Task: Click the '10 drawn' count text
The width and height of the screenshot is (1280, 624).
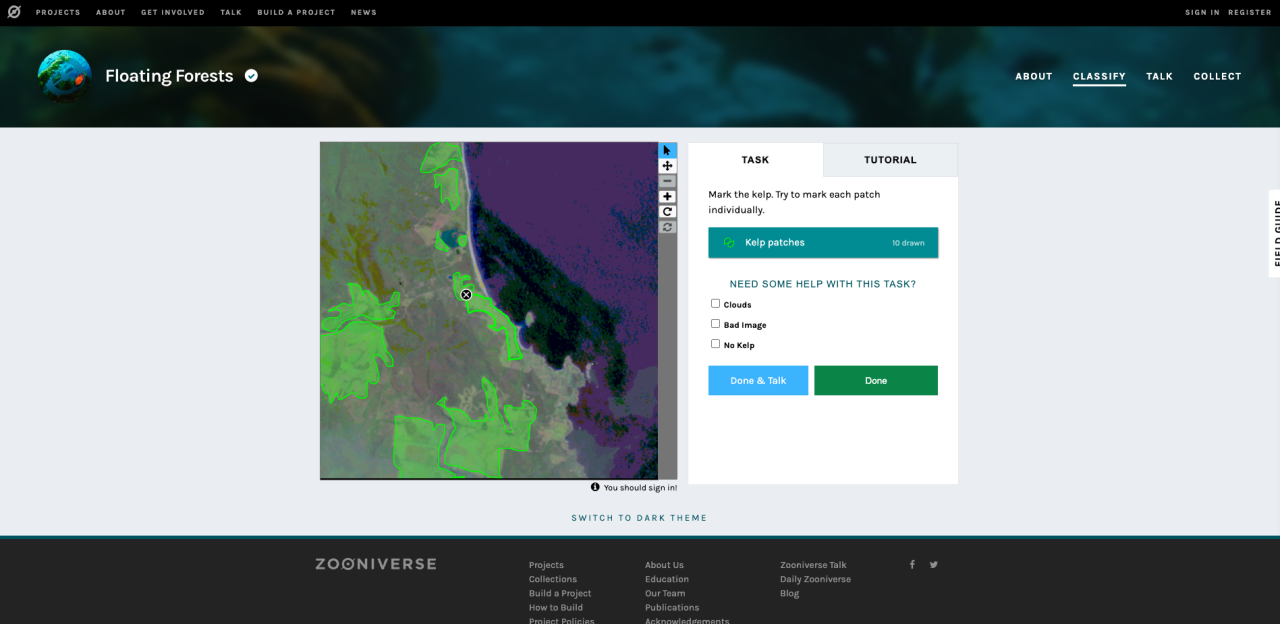Action: point(908,243)
